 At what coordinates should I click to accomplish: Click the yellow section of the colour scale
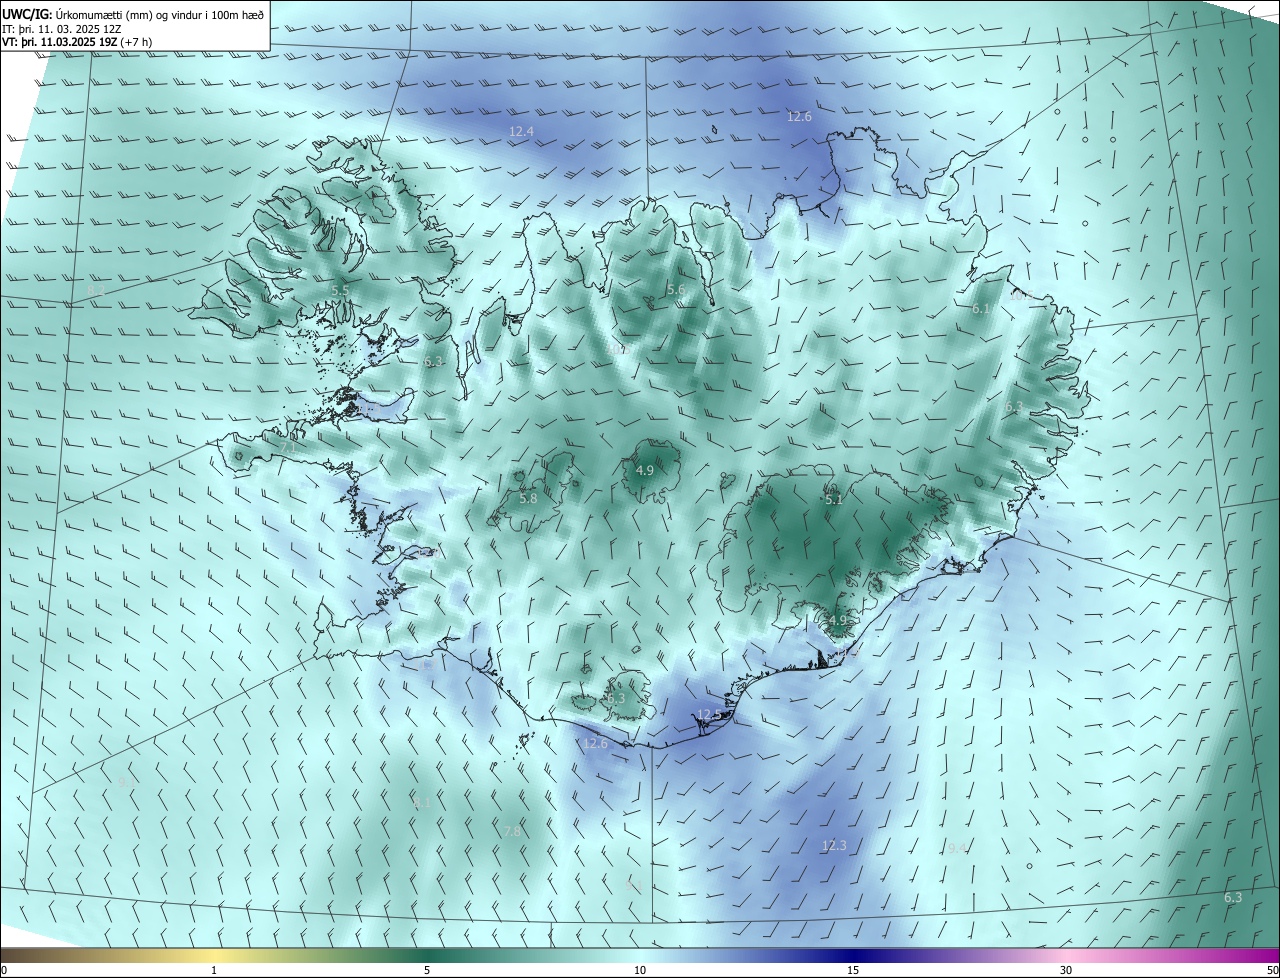(214, 955)
